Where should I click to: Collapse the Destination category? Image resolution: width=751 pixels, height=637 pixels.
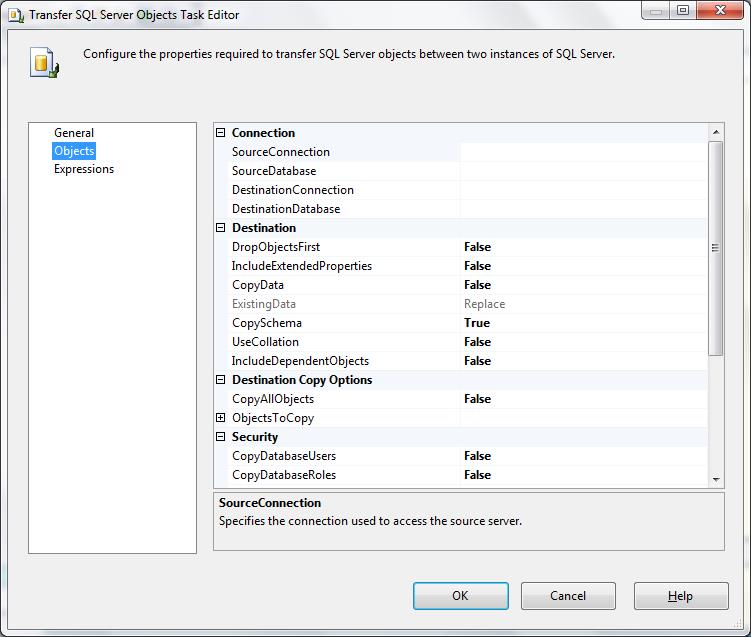pos(221,228)
